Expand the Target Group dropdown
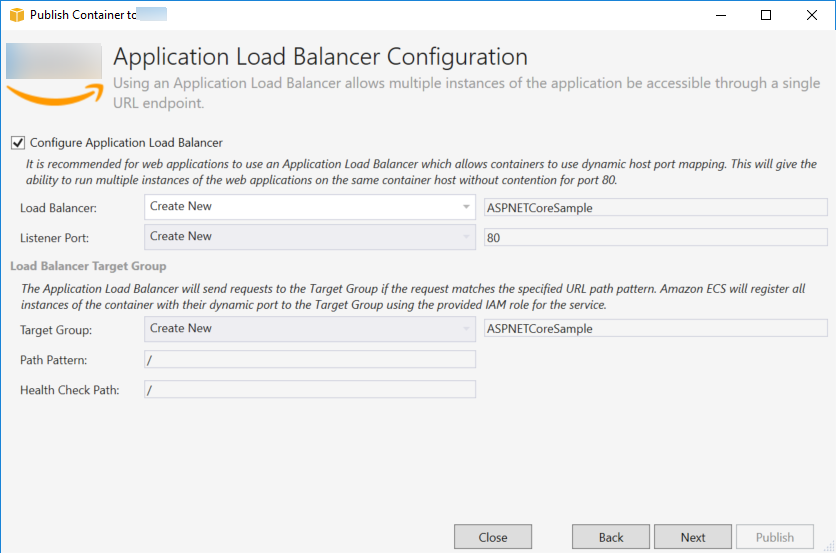 [310, 329]
